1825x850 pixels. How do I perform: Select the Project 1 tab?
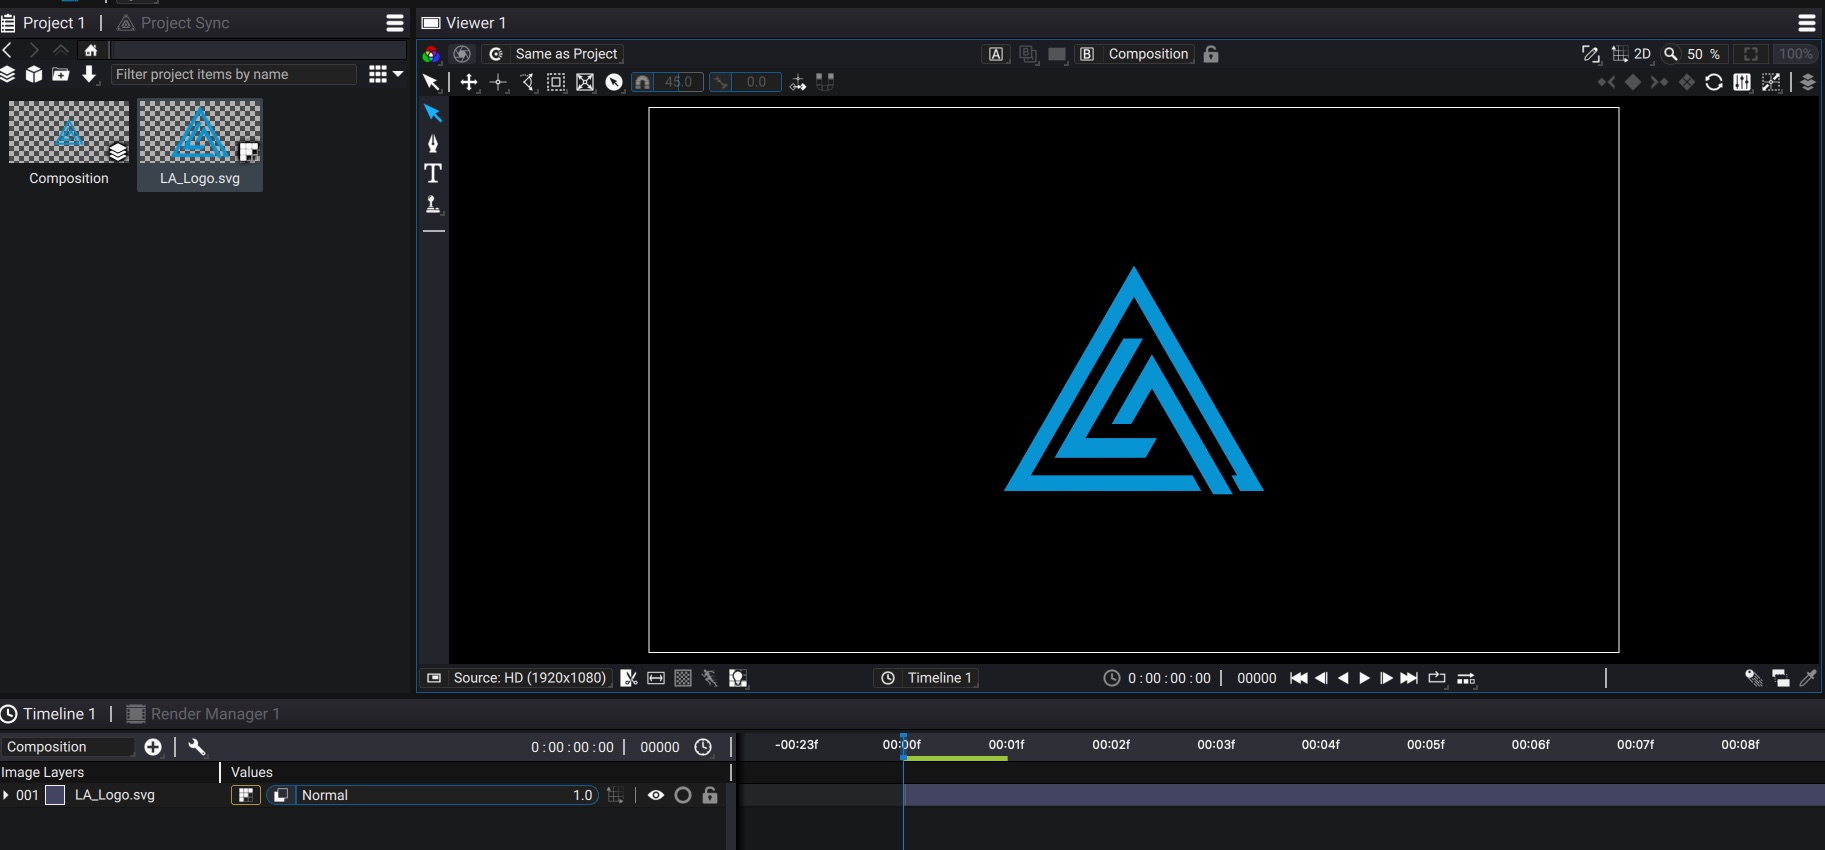(x=44, y=23)
